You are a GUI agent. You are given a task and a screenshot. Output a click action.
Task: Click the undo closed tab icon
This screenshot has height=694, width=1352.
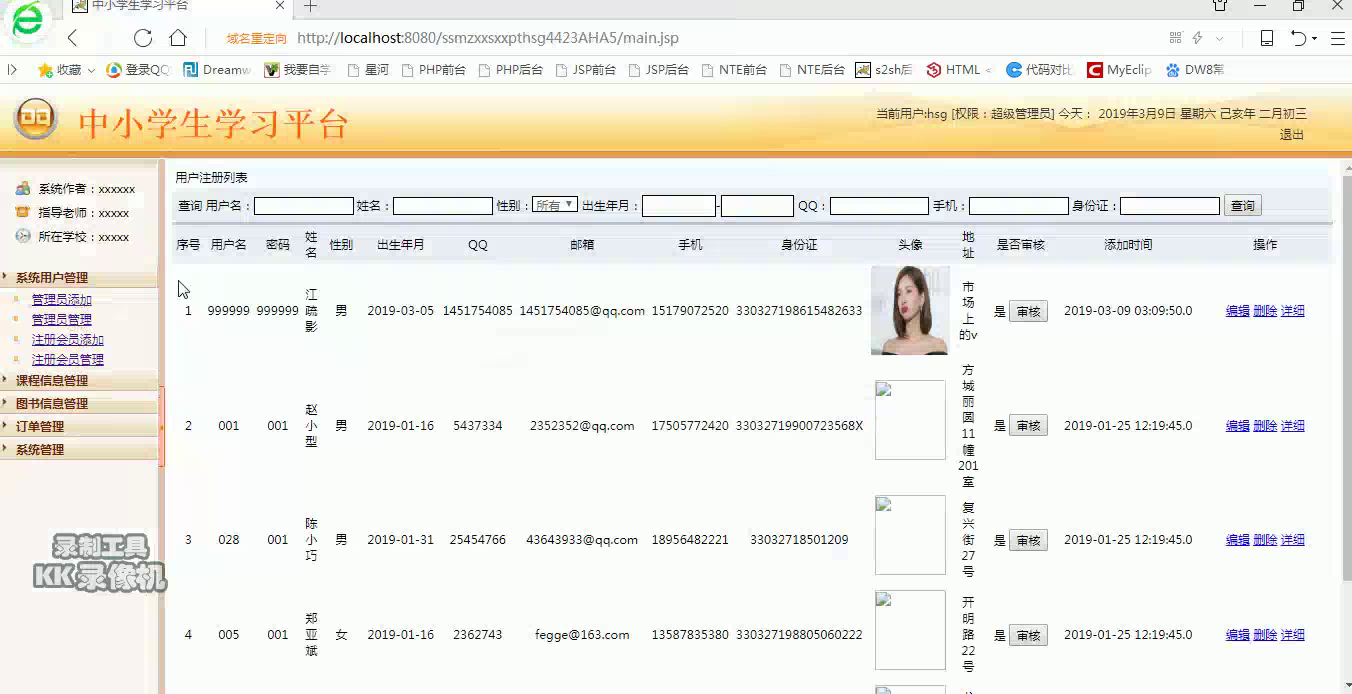(1299, 38)
